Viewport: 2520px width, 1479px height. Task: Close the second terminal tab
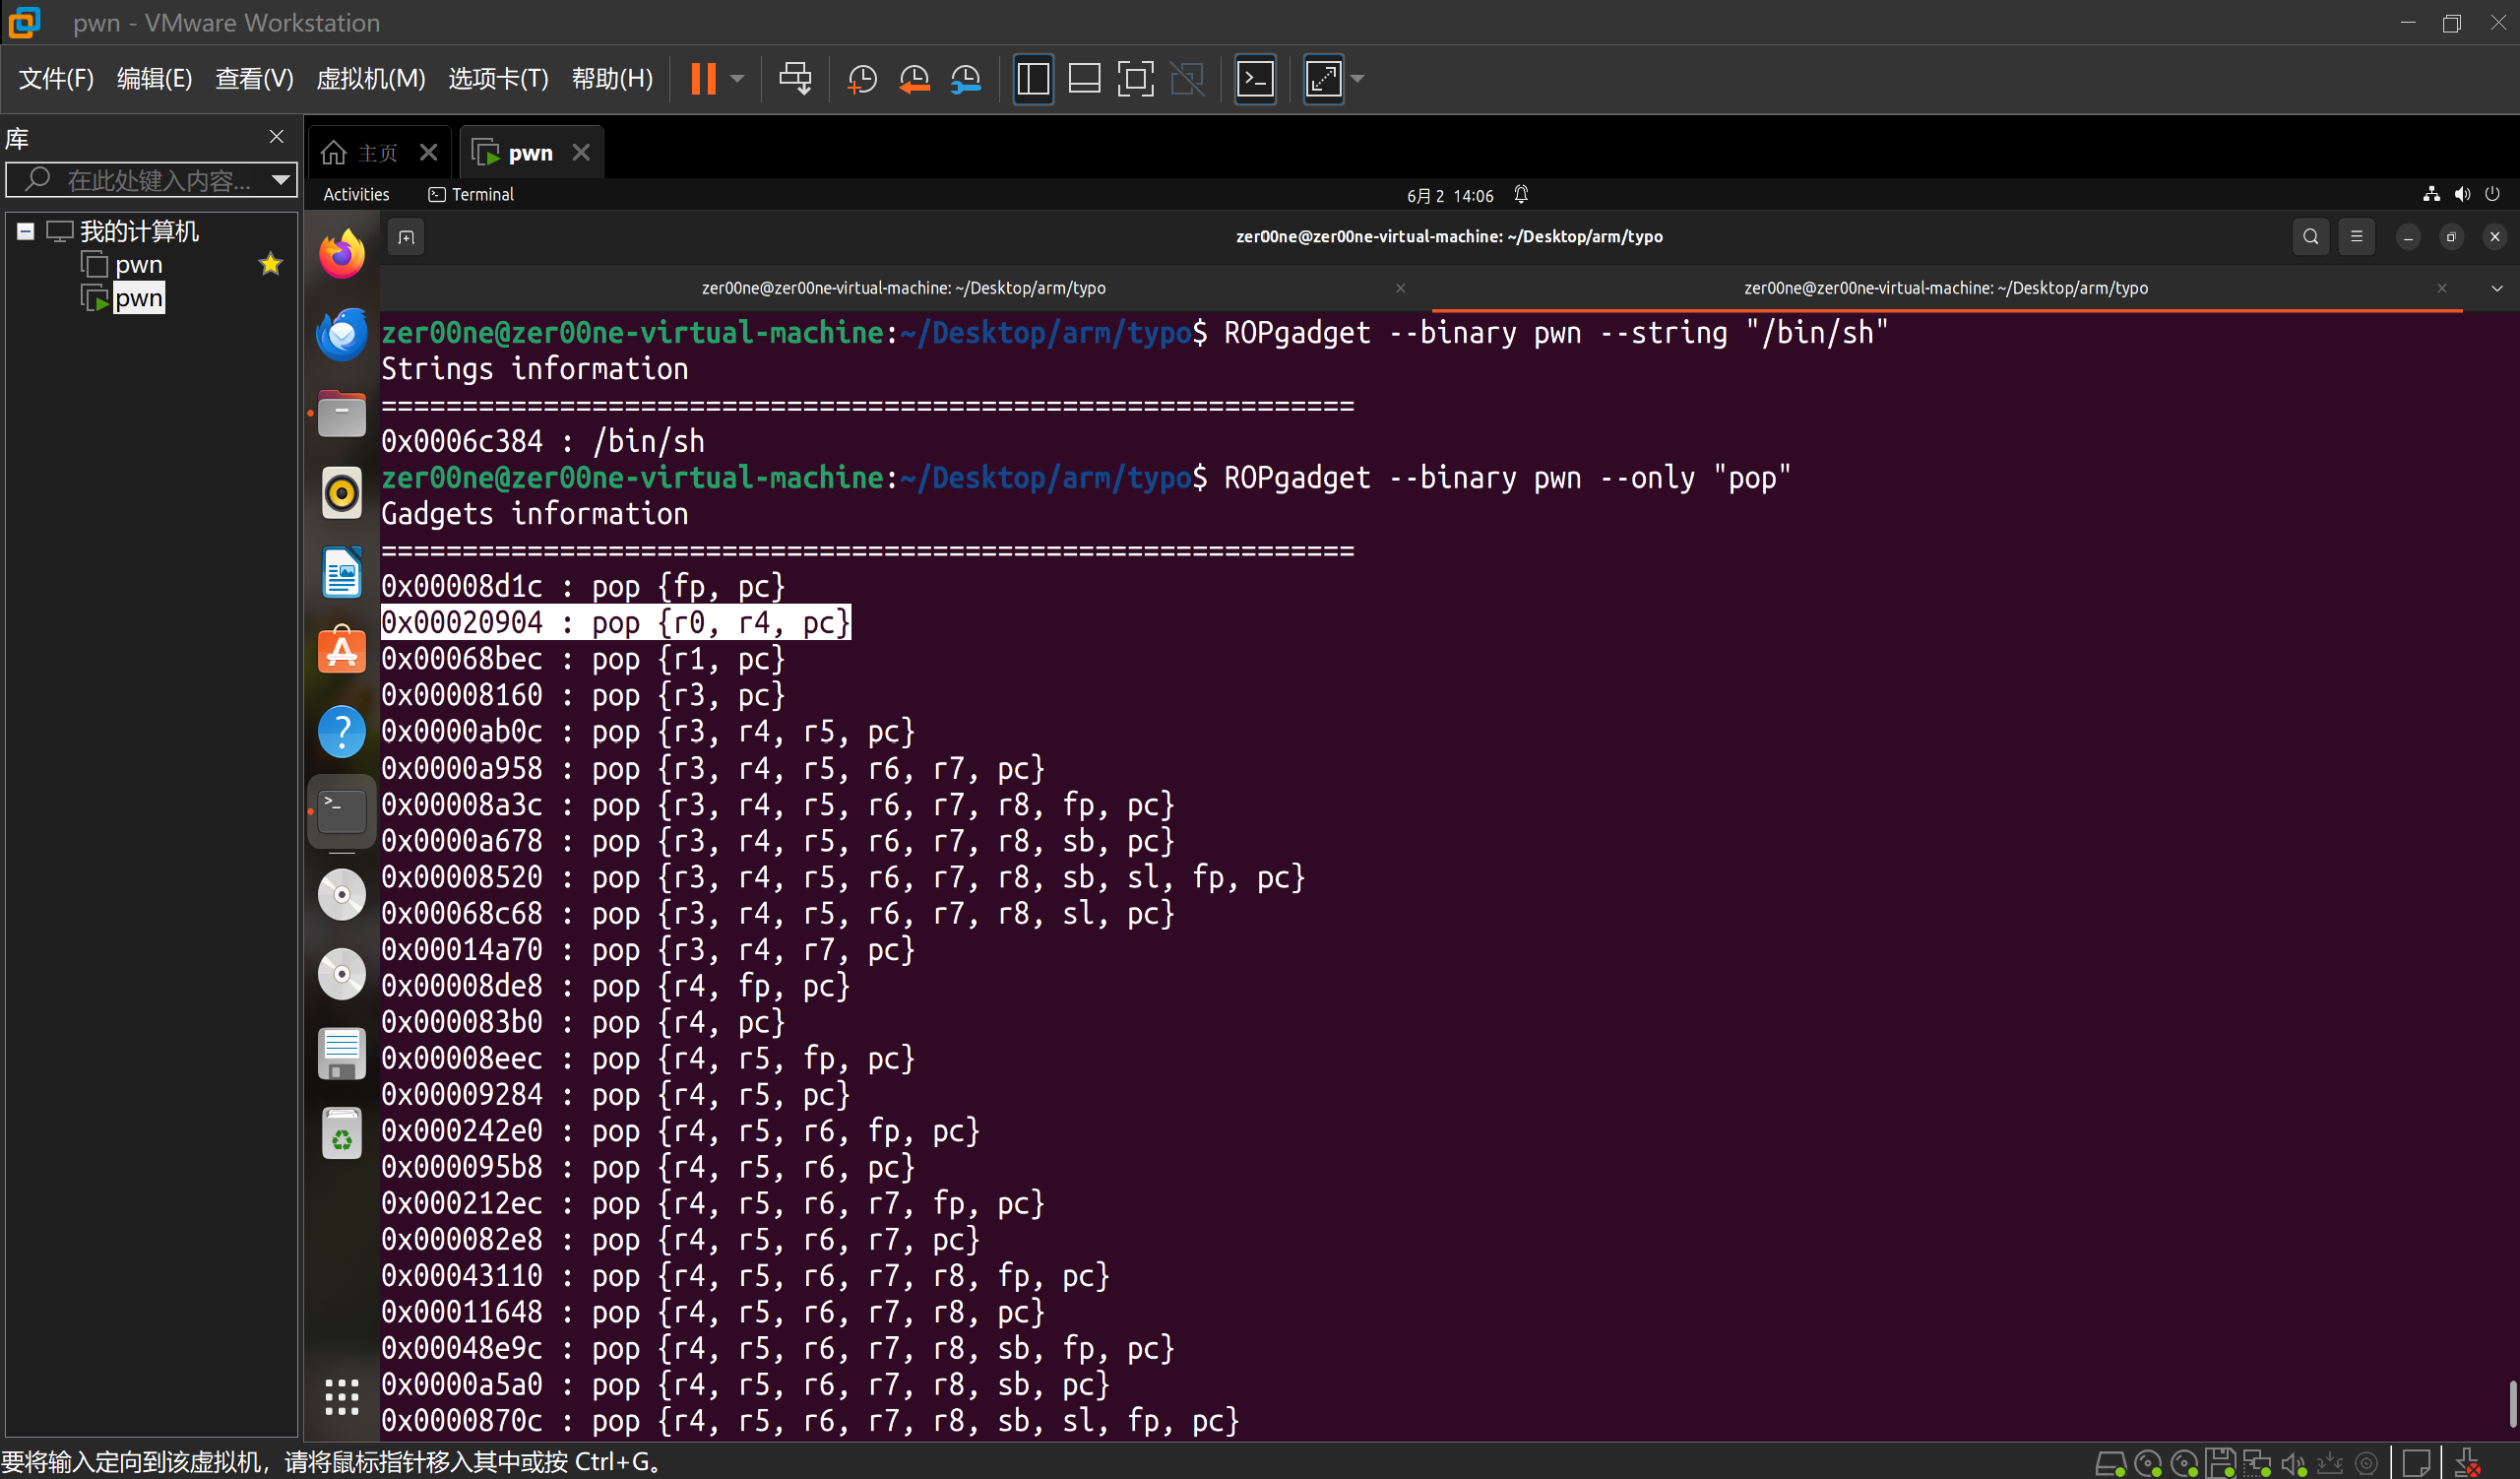click(2442, 288)
